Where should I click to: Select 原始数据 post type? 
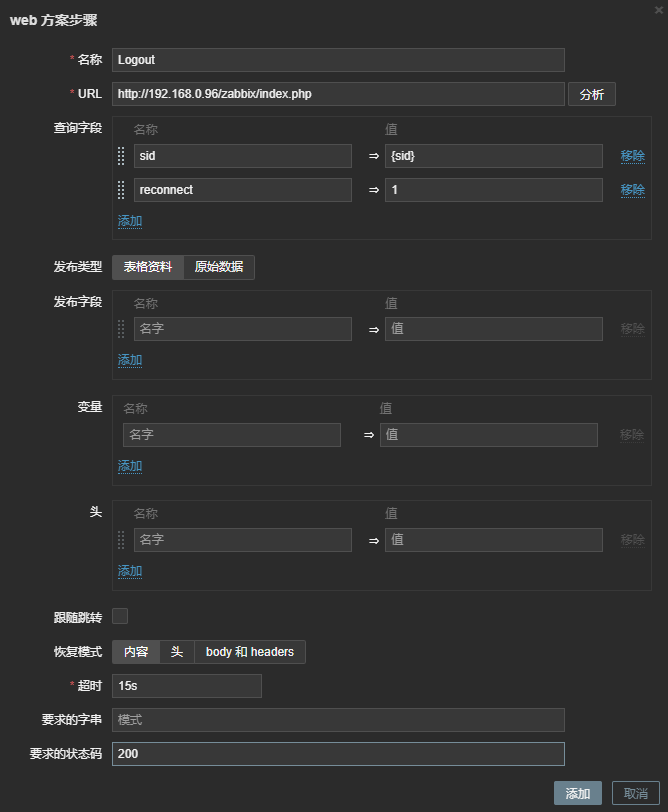[x=219, y=267]
